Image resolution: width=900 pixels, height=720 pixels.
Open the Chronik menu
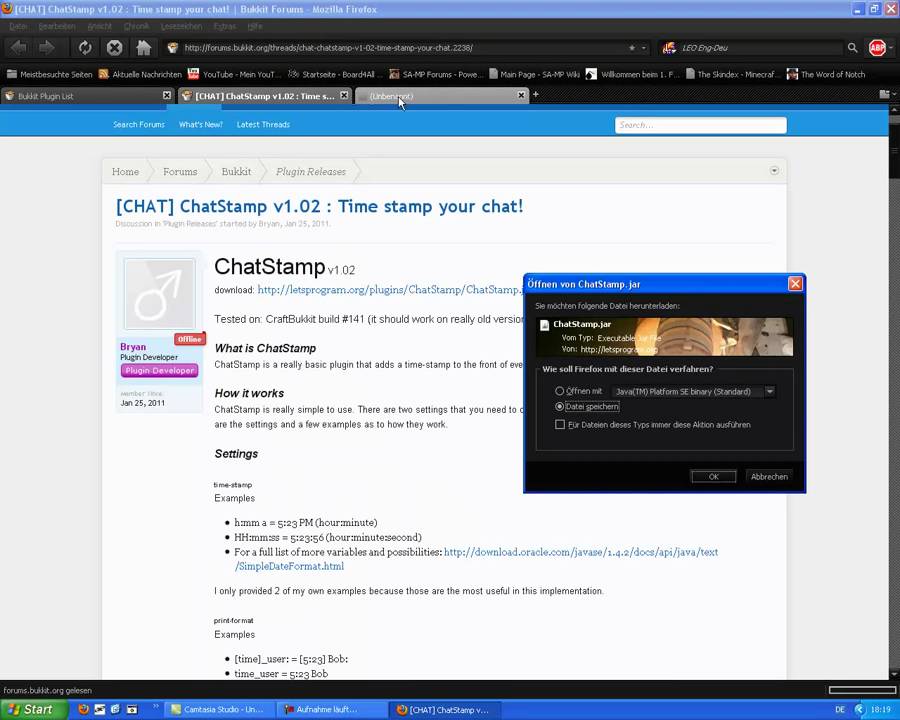point(136,26)
